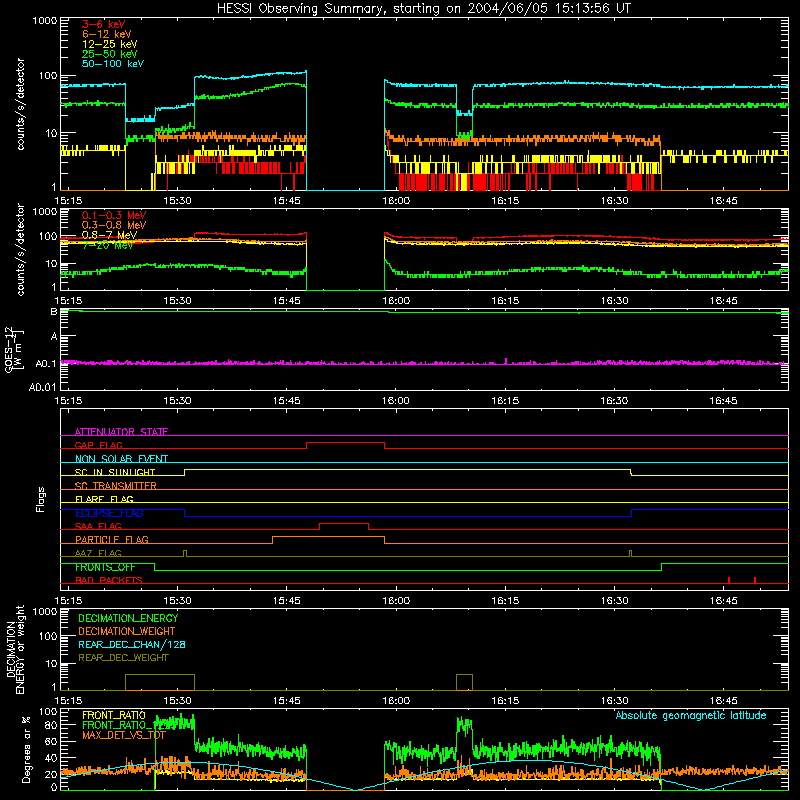Click the HESSI Observing Summary title text
The height and width of the screenshot is (800, 800).
pyautogui.click(x=423, y=9)
